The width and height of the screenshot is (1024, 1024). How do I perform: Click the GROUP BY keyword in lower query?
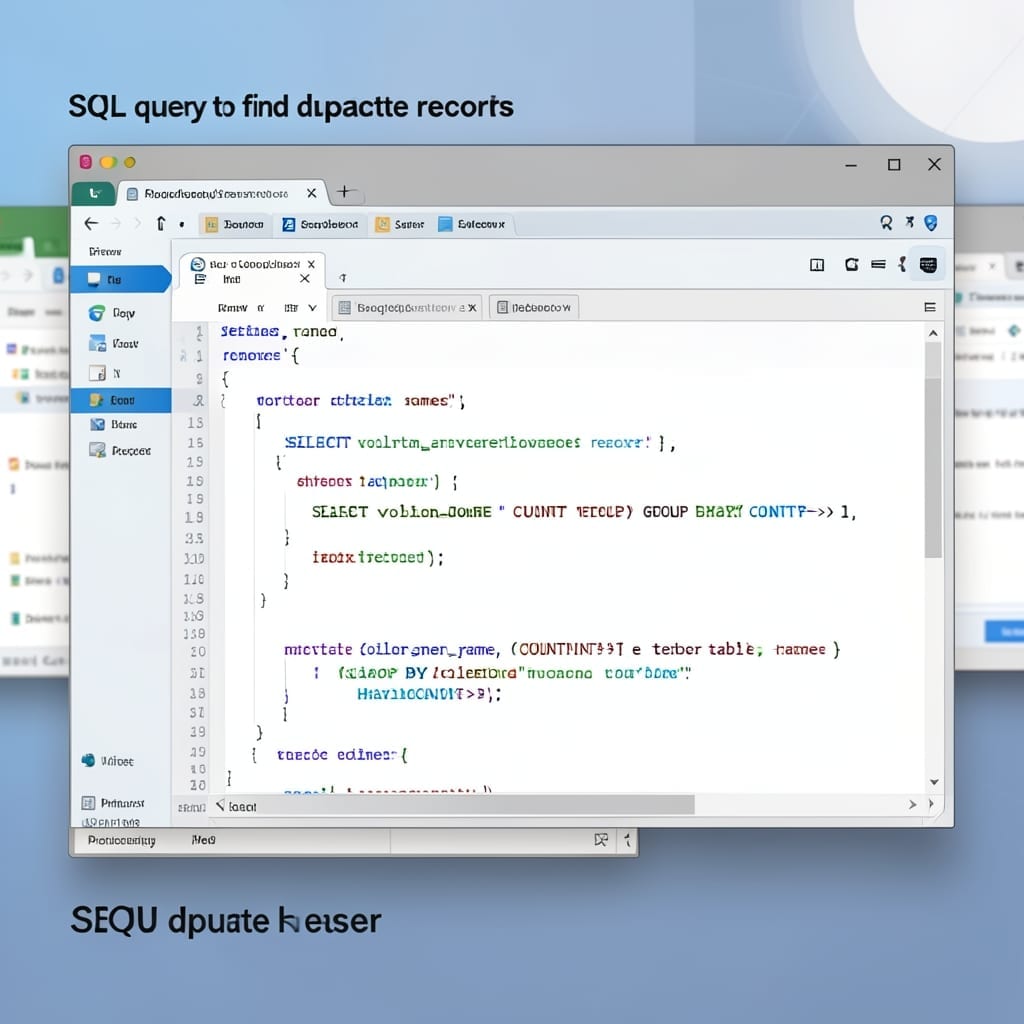click(x=381, y=673)
